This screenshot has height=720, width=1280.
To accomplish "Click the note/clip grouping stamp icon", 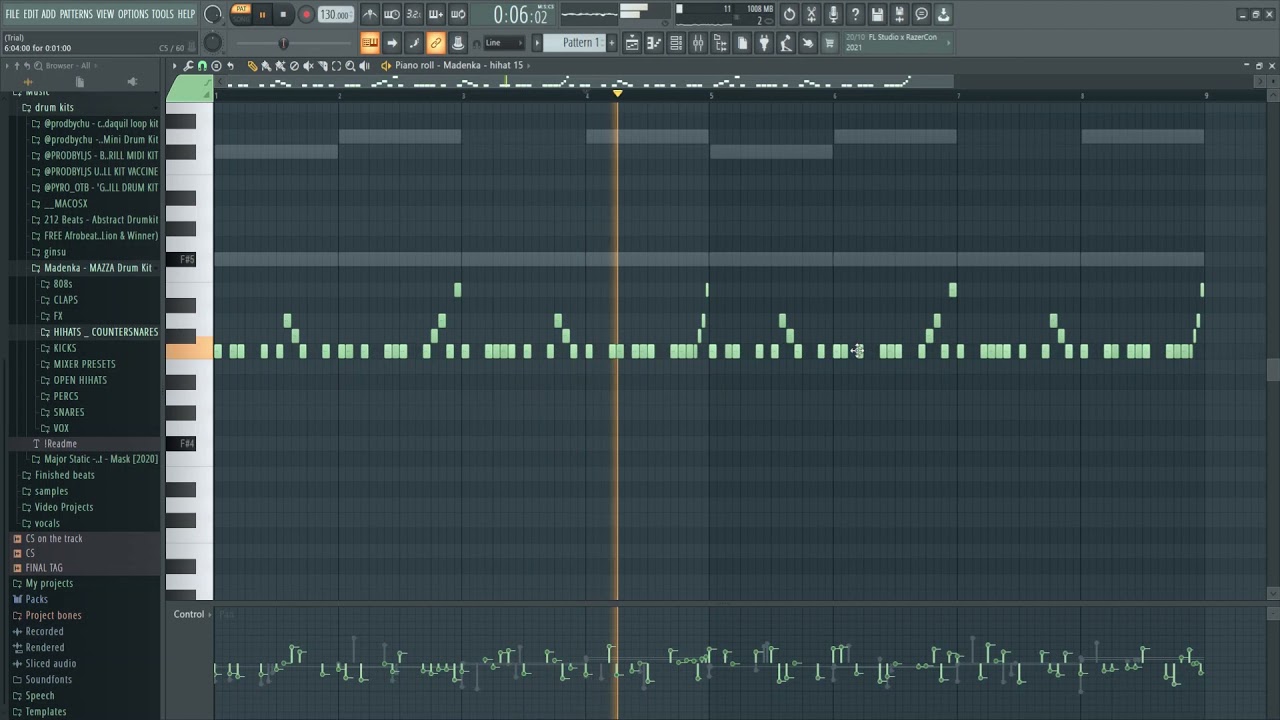I will [x=458, y=43].
